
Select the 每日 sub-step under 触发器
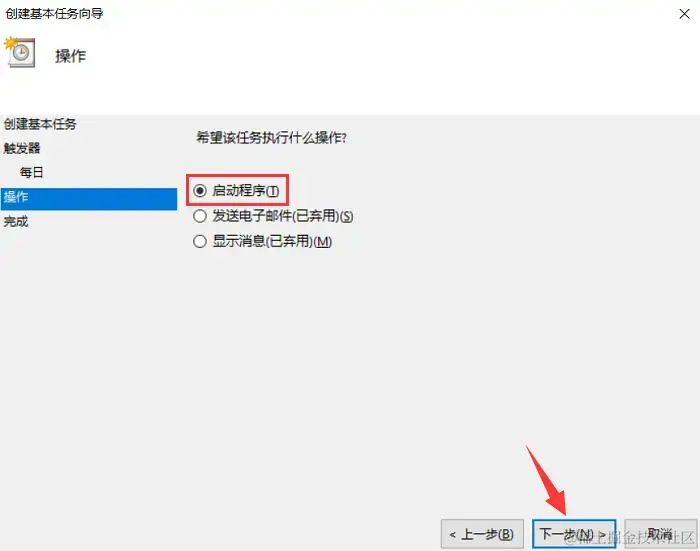[x=32, y=172]
